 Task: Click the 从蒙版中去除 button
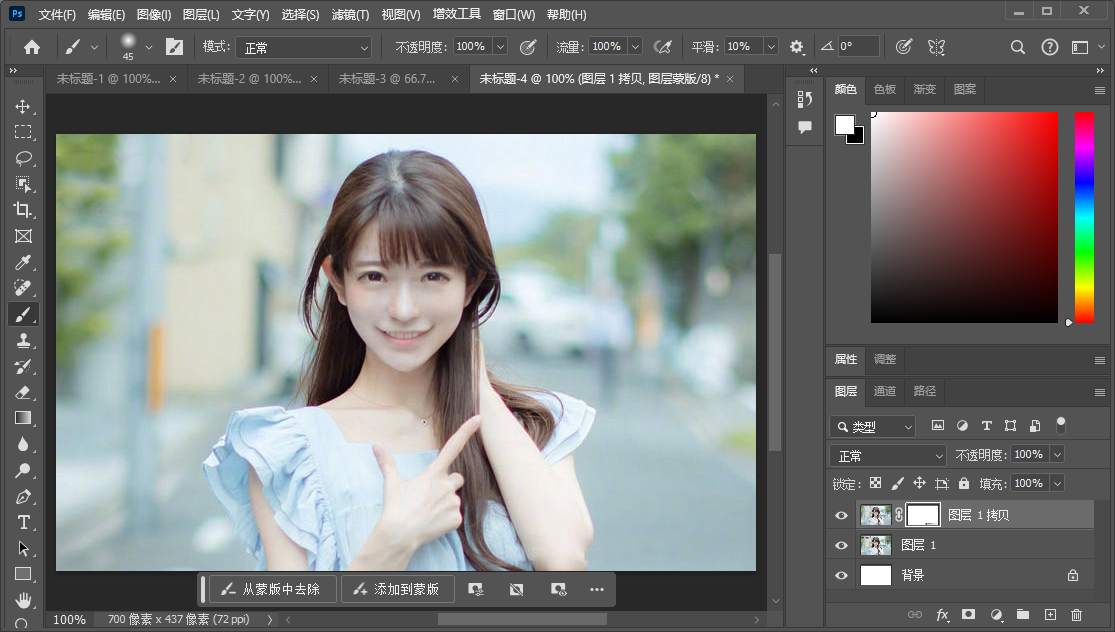pyautogui.click(x=271, y=590)
